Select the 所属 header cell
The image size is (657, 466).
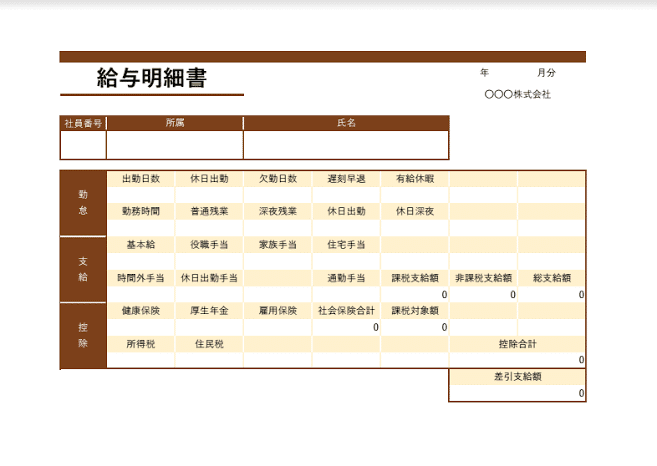(x=175, y=123)
